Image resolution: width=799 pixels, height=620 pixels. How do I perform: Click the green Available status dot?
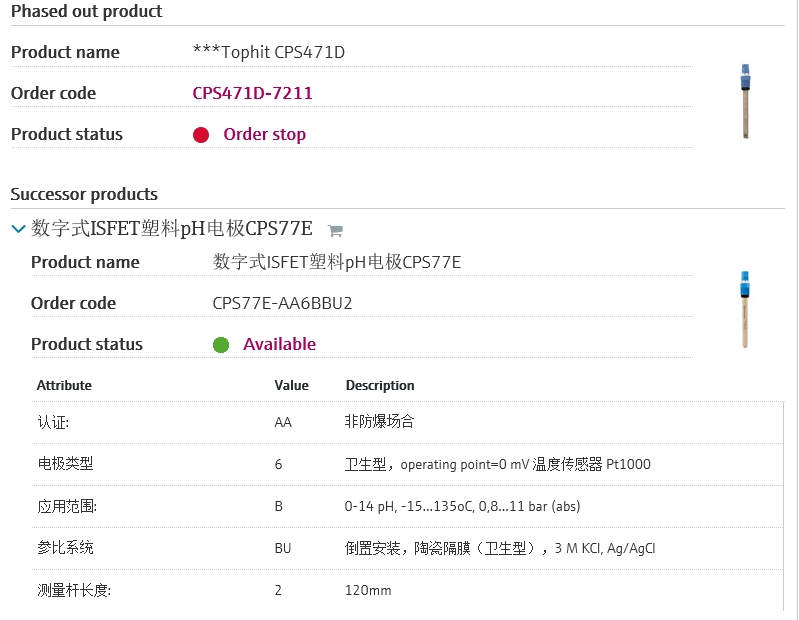tap(221, 345)
